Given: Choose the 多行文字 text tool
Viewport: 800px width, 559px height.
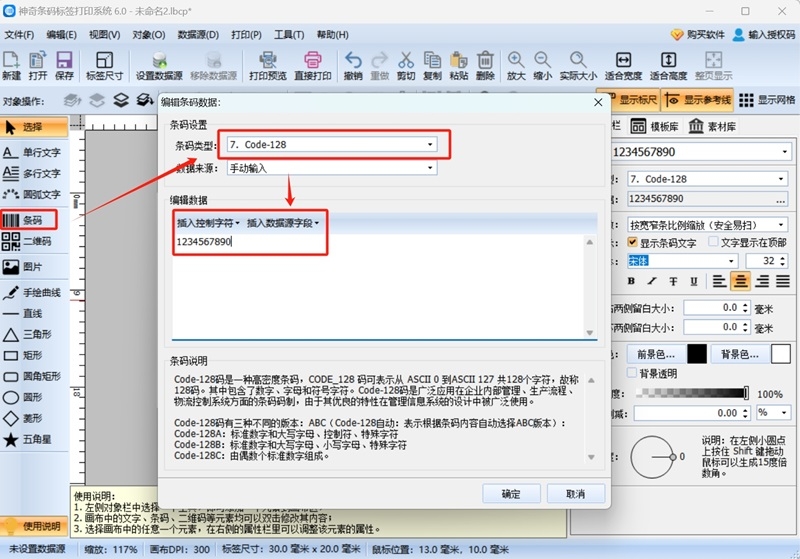Looking at the screenshot, I should pos(32,173).
